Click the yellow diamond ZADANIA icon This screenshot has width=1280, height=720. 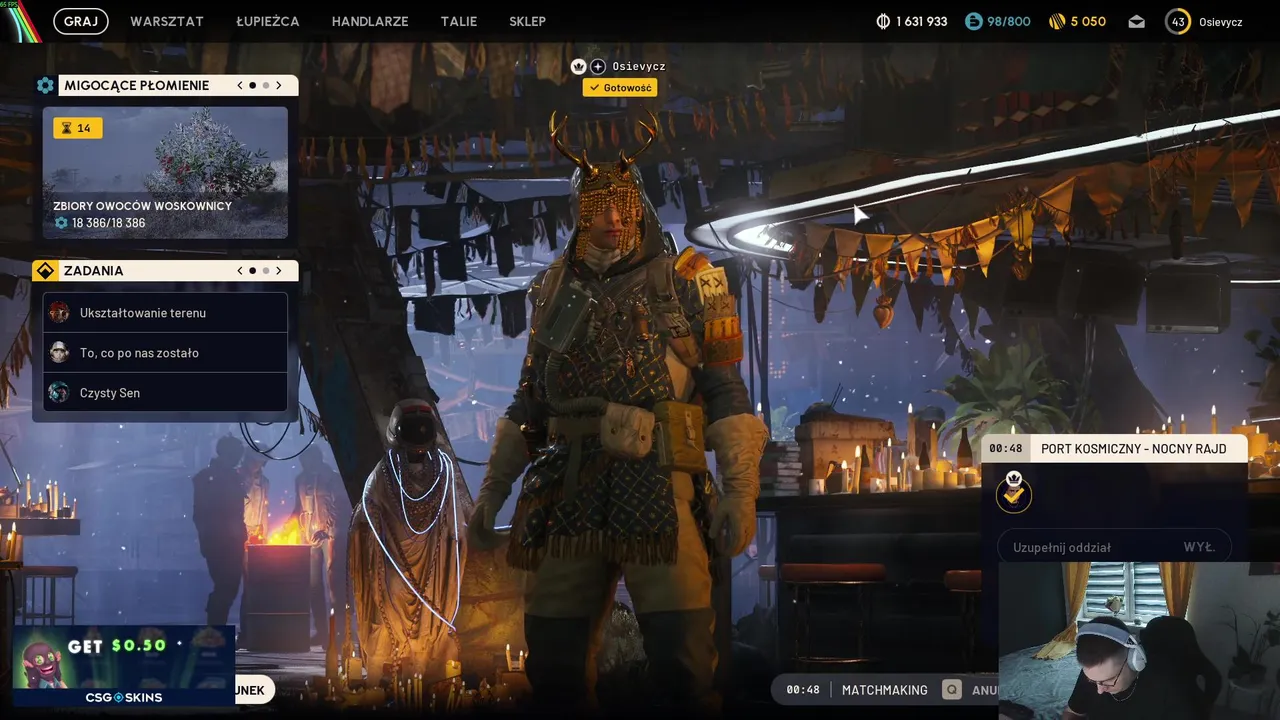(45, 270)
